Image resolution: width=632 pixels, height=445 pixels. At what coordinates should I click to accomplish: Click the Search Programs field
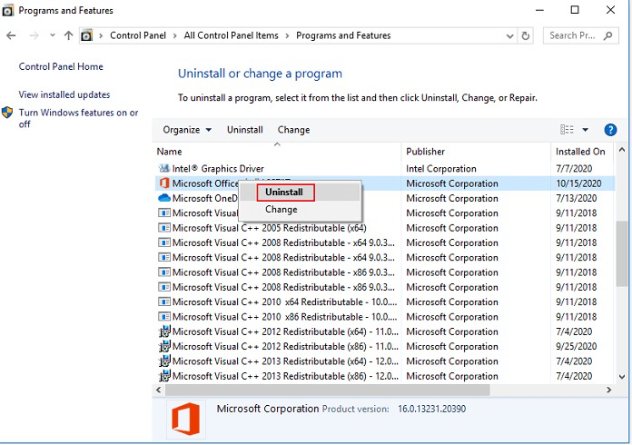[580, 36]
